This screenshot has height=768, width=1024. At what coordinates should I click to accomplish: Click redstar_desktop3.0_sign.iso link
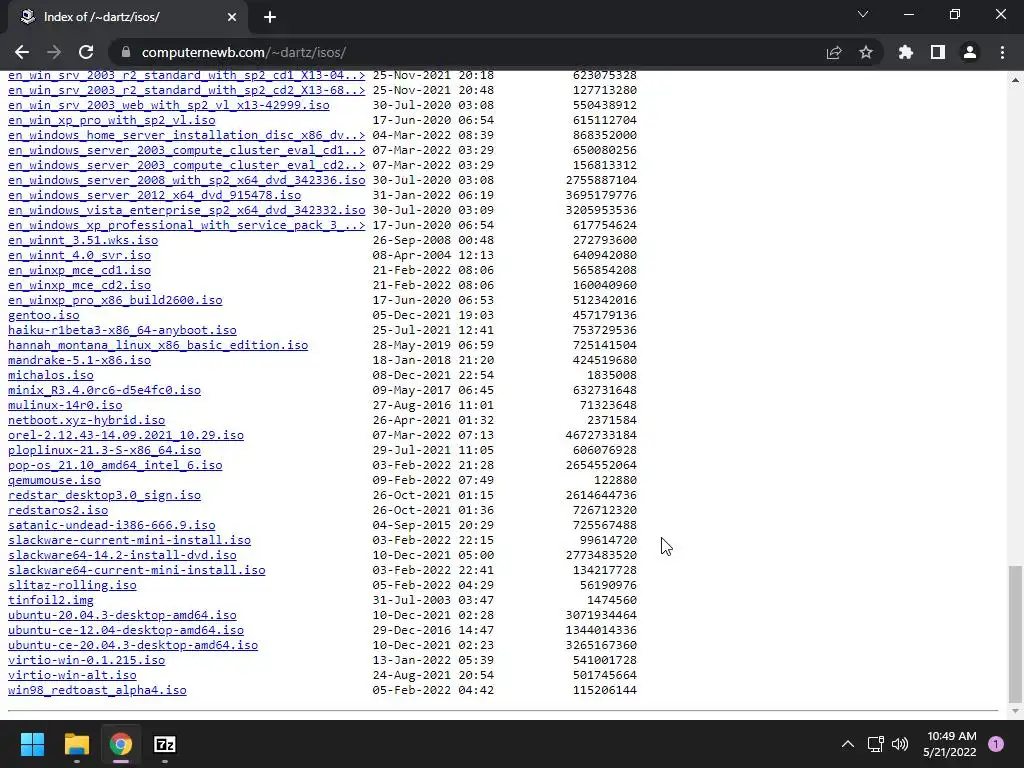[104, 496]
